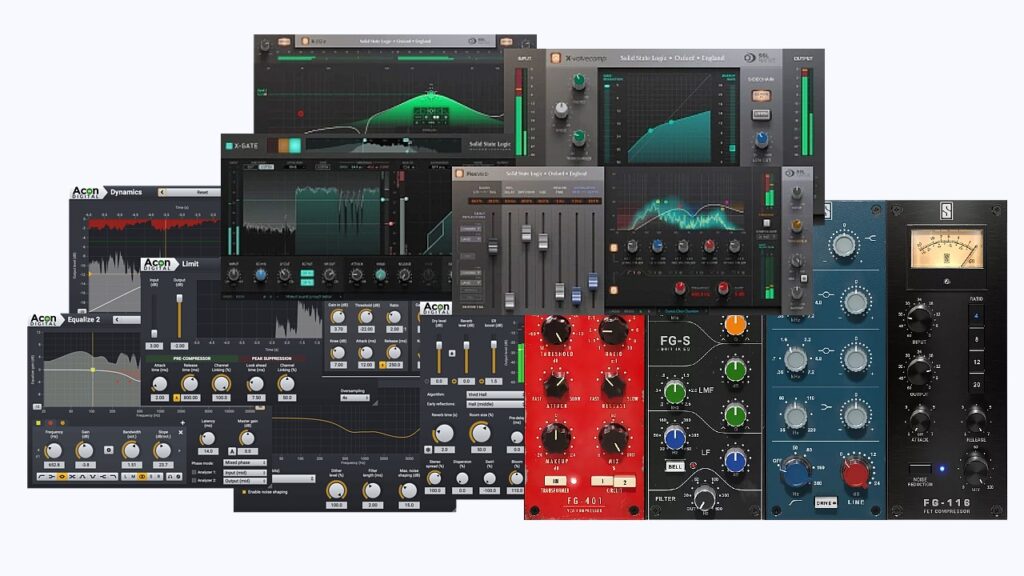Select Circuit 2 on the FG-401 compressor
The image size is (1024, 576).
point(625,482)
